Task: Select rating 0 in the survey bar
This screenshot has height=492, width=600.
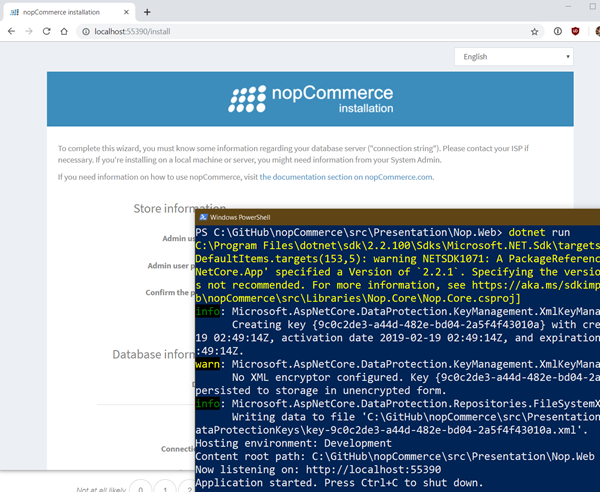Action: click(140, 488)
